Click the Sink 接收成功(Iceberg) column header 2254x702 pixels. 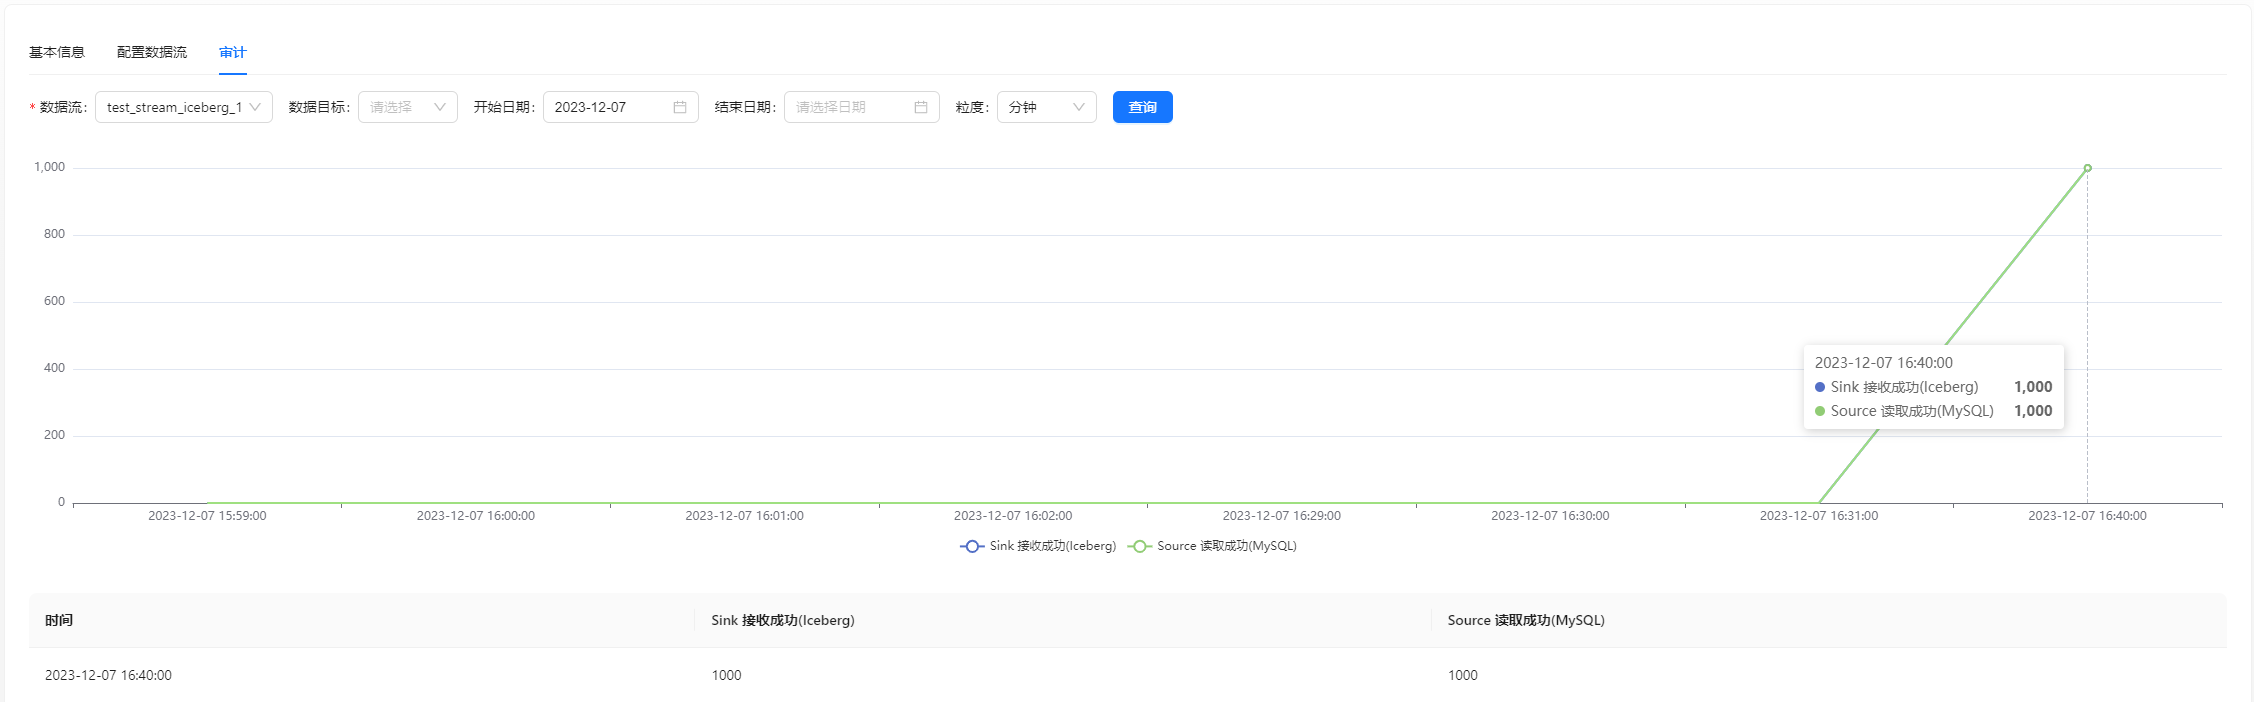click(x=782, y=620)
